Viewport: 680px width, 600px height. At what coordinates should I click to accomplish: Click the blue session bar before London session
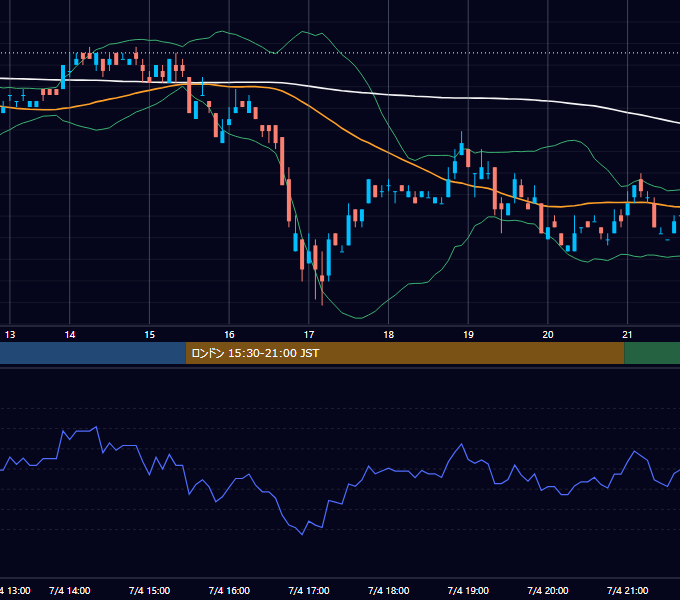click(93, 353)
